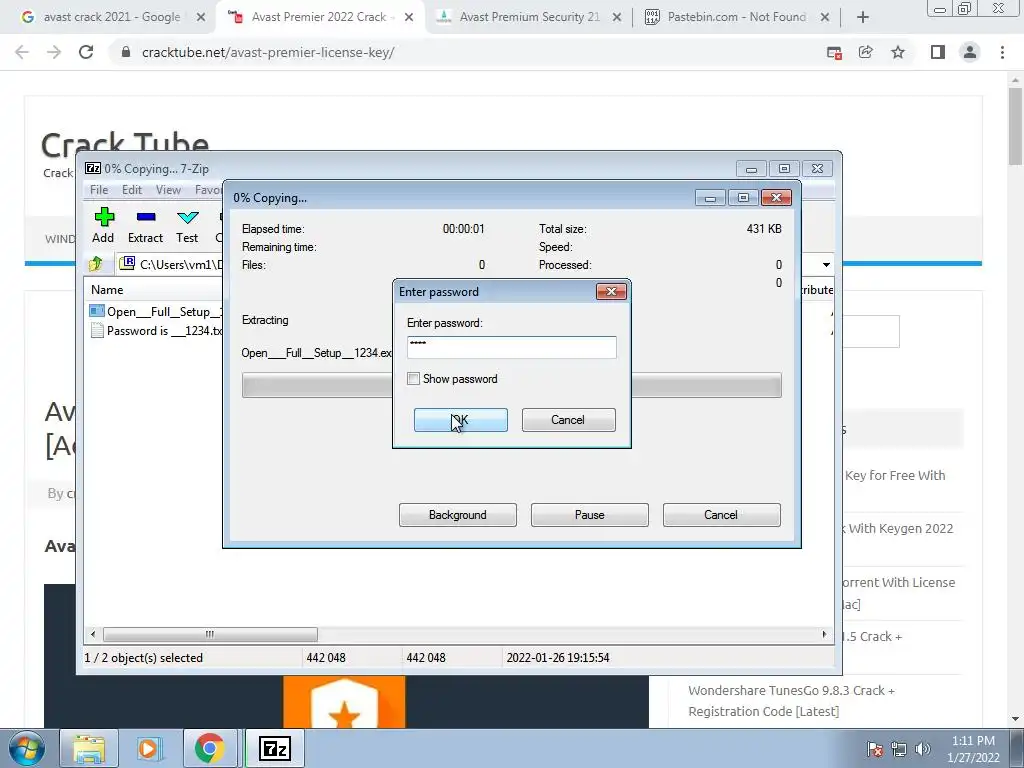This screenshot has width=1024, height=768.
Task: Click the share page icon in Chrome
Action: coord(866,52)
